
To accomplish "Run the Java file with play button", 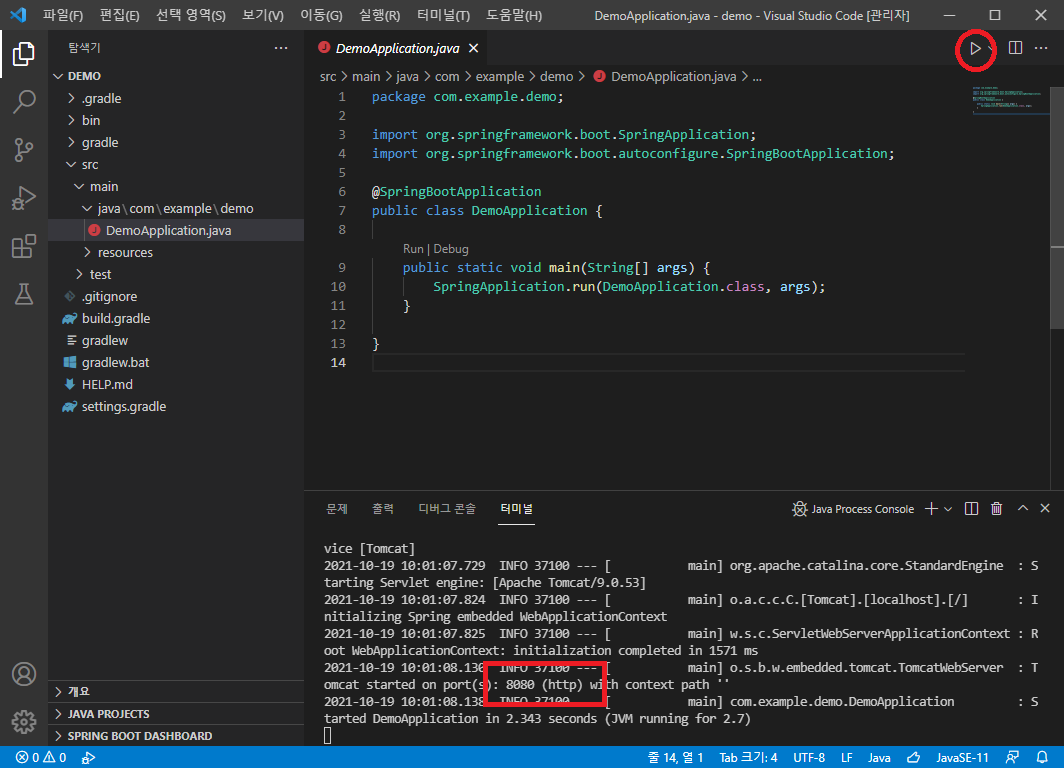I will [974, 49].
